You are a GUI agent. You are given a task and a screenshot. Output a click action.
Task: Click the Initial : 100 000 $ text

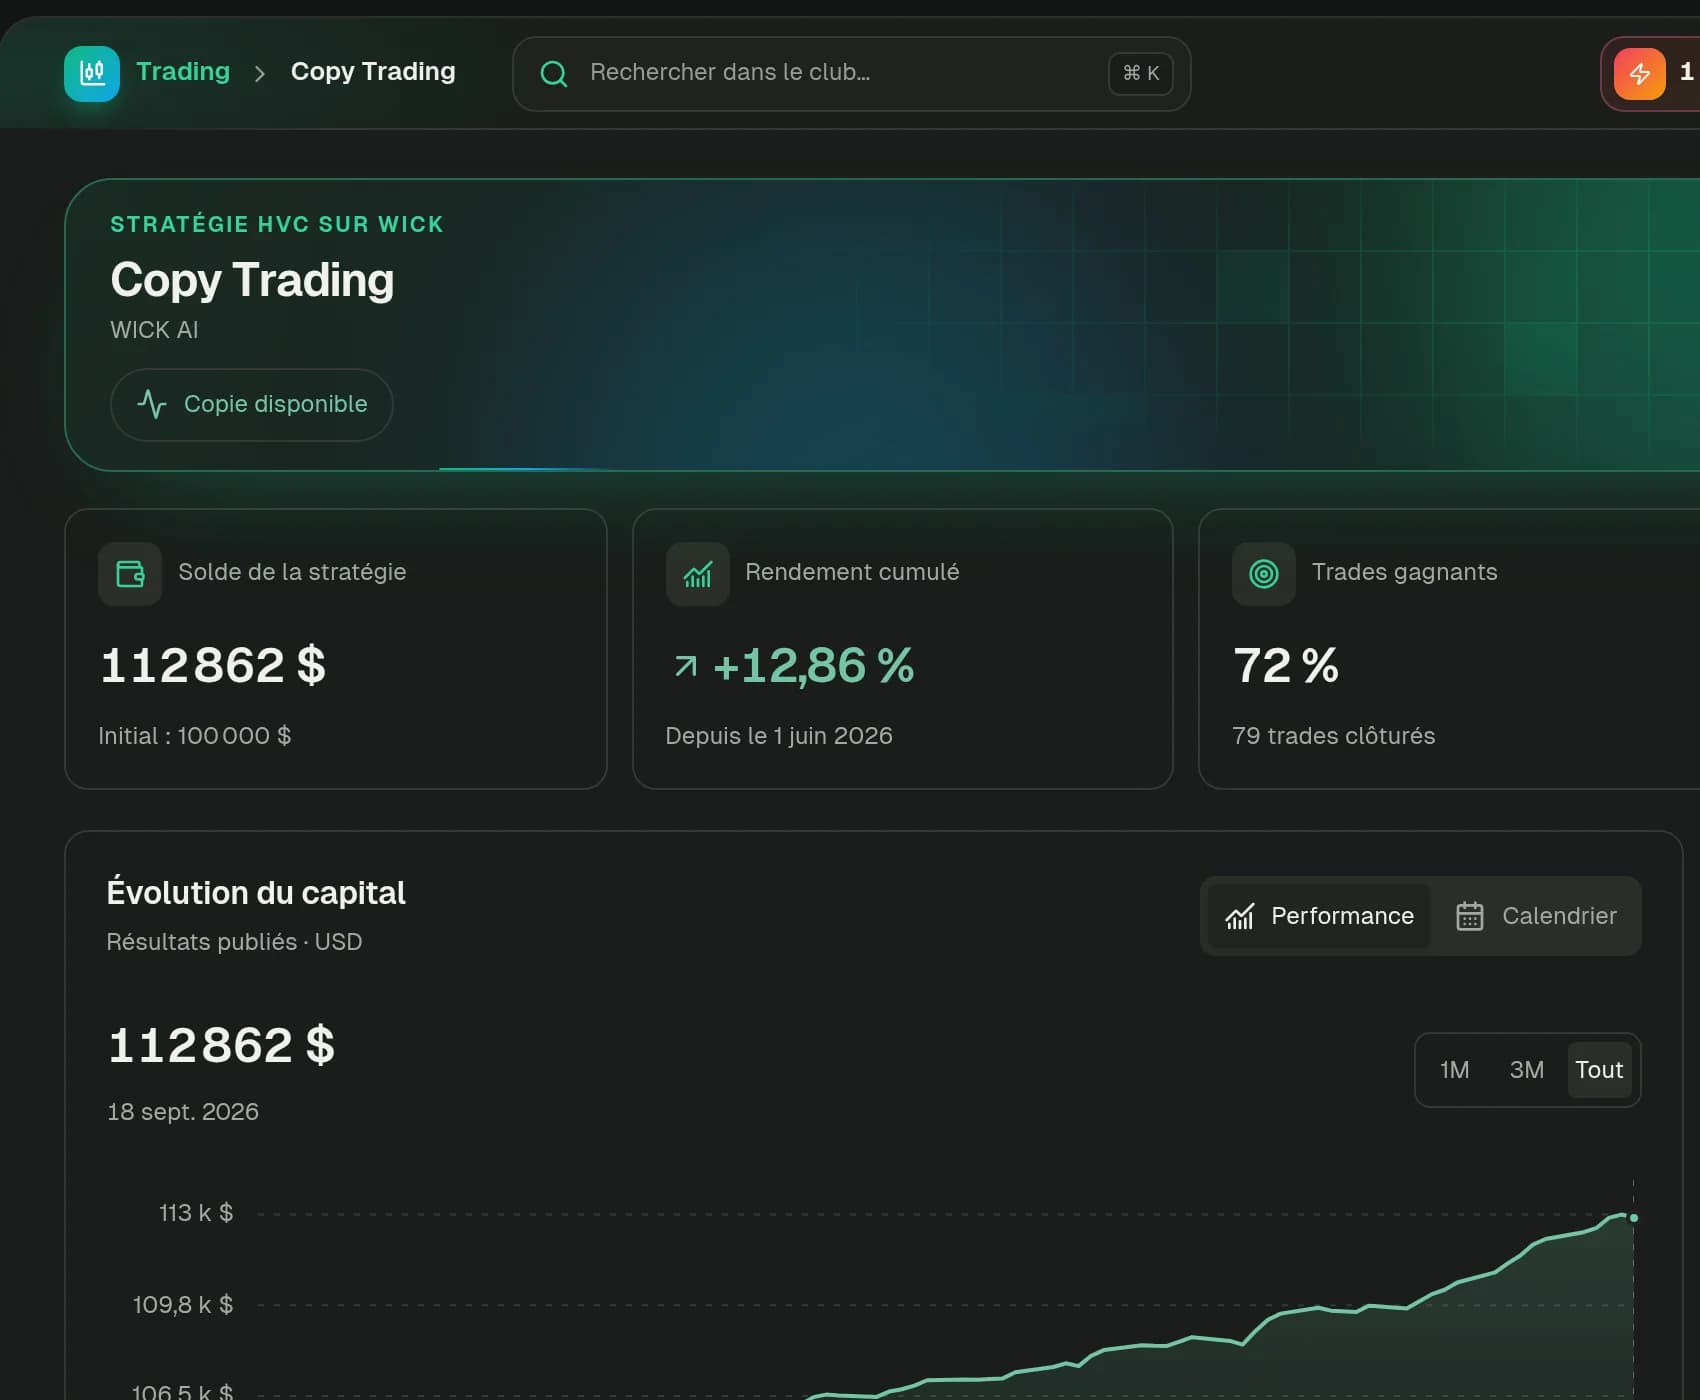[195, 736]
